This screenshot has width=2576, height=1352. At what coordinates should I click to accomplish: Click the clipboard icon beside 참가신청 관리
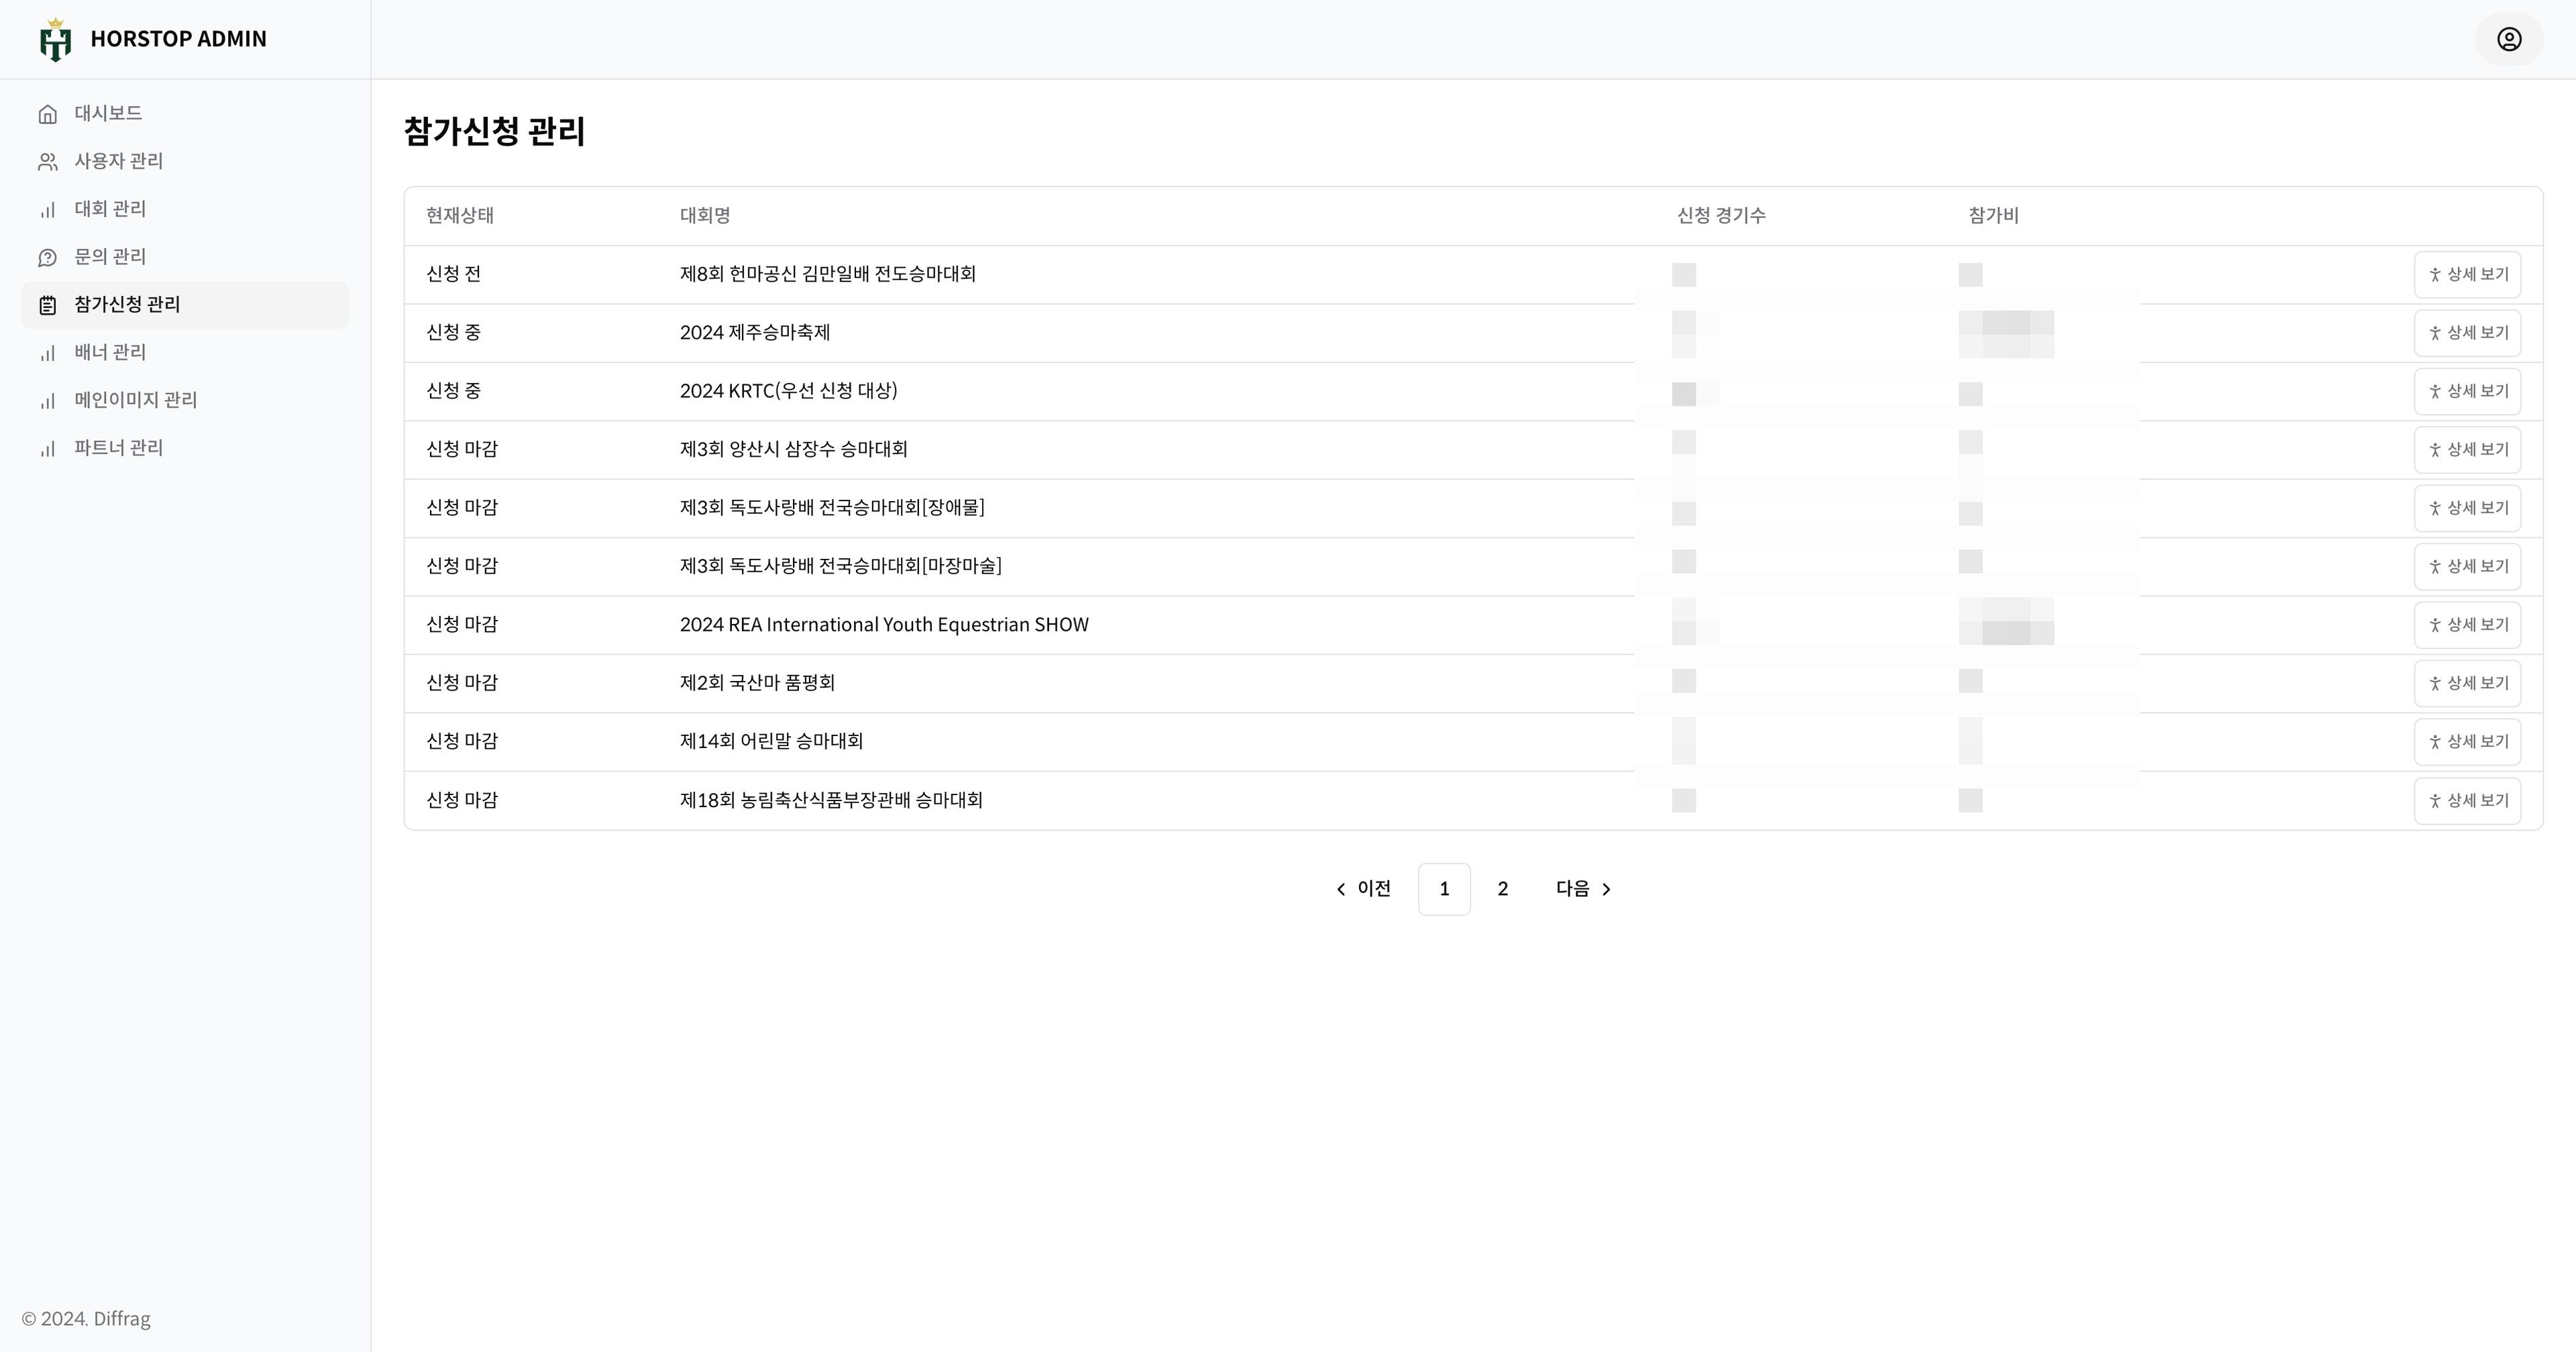(x=47, y=305)
